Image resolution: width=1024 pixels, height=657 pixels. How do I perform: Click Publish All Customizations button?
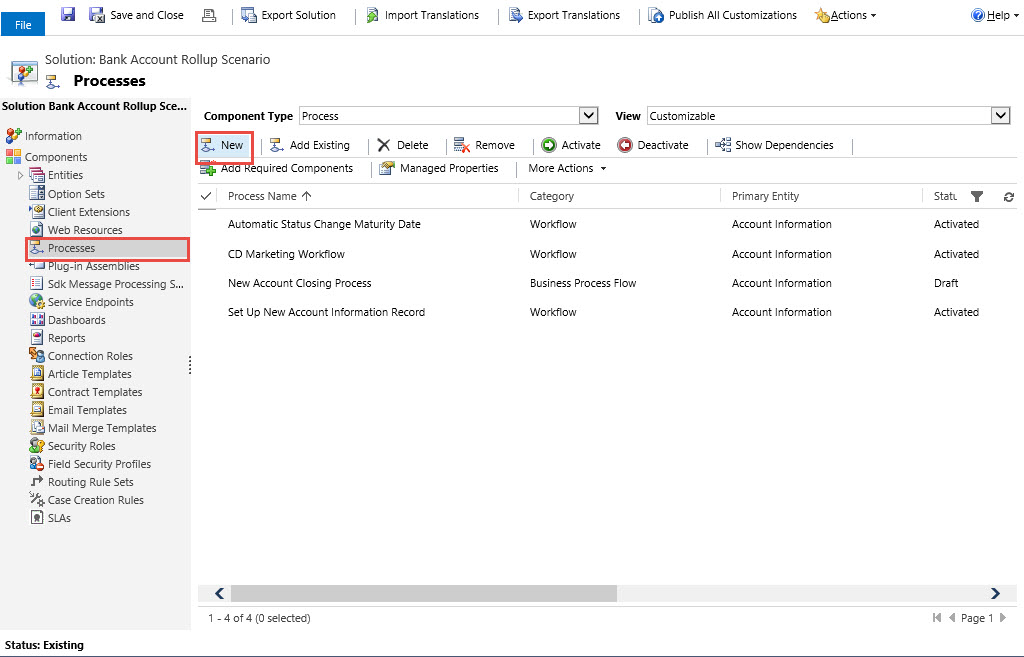click(722, 15)
